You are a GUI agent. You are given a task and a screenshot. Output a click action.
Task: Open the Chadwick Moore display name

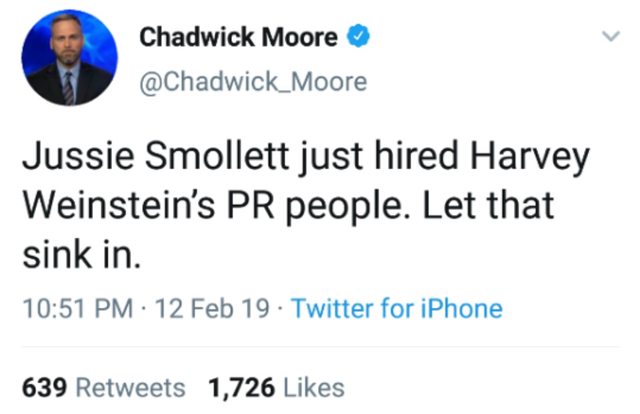pyautogui.click(x=238, y=38)
